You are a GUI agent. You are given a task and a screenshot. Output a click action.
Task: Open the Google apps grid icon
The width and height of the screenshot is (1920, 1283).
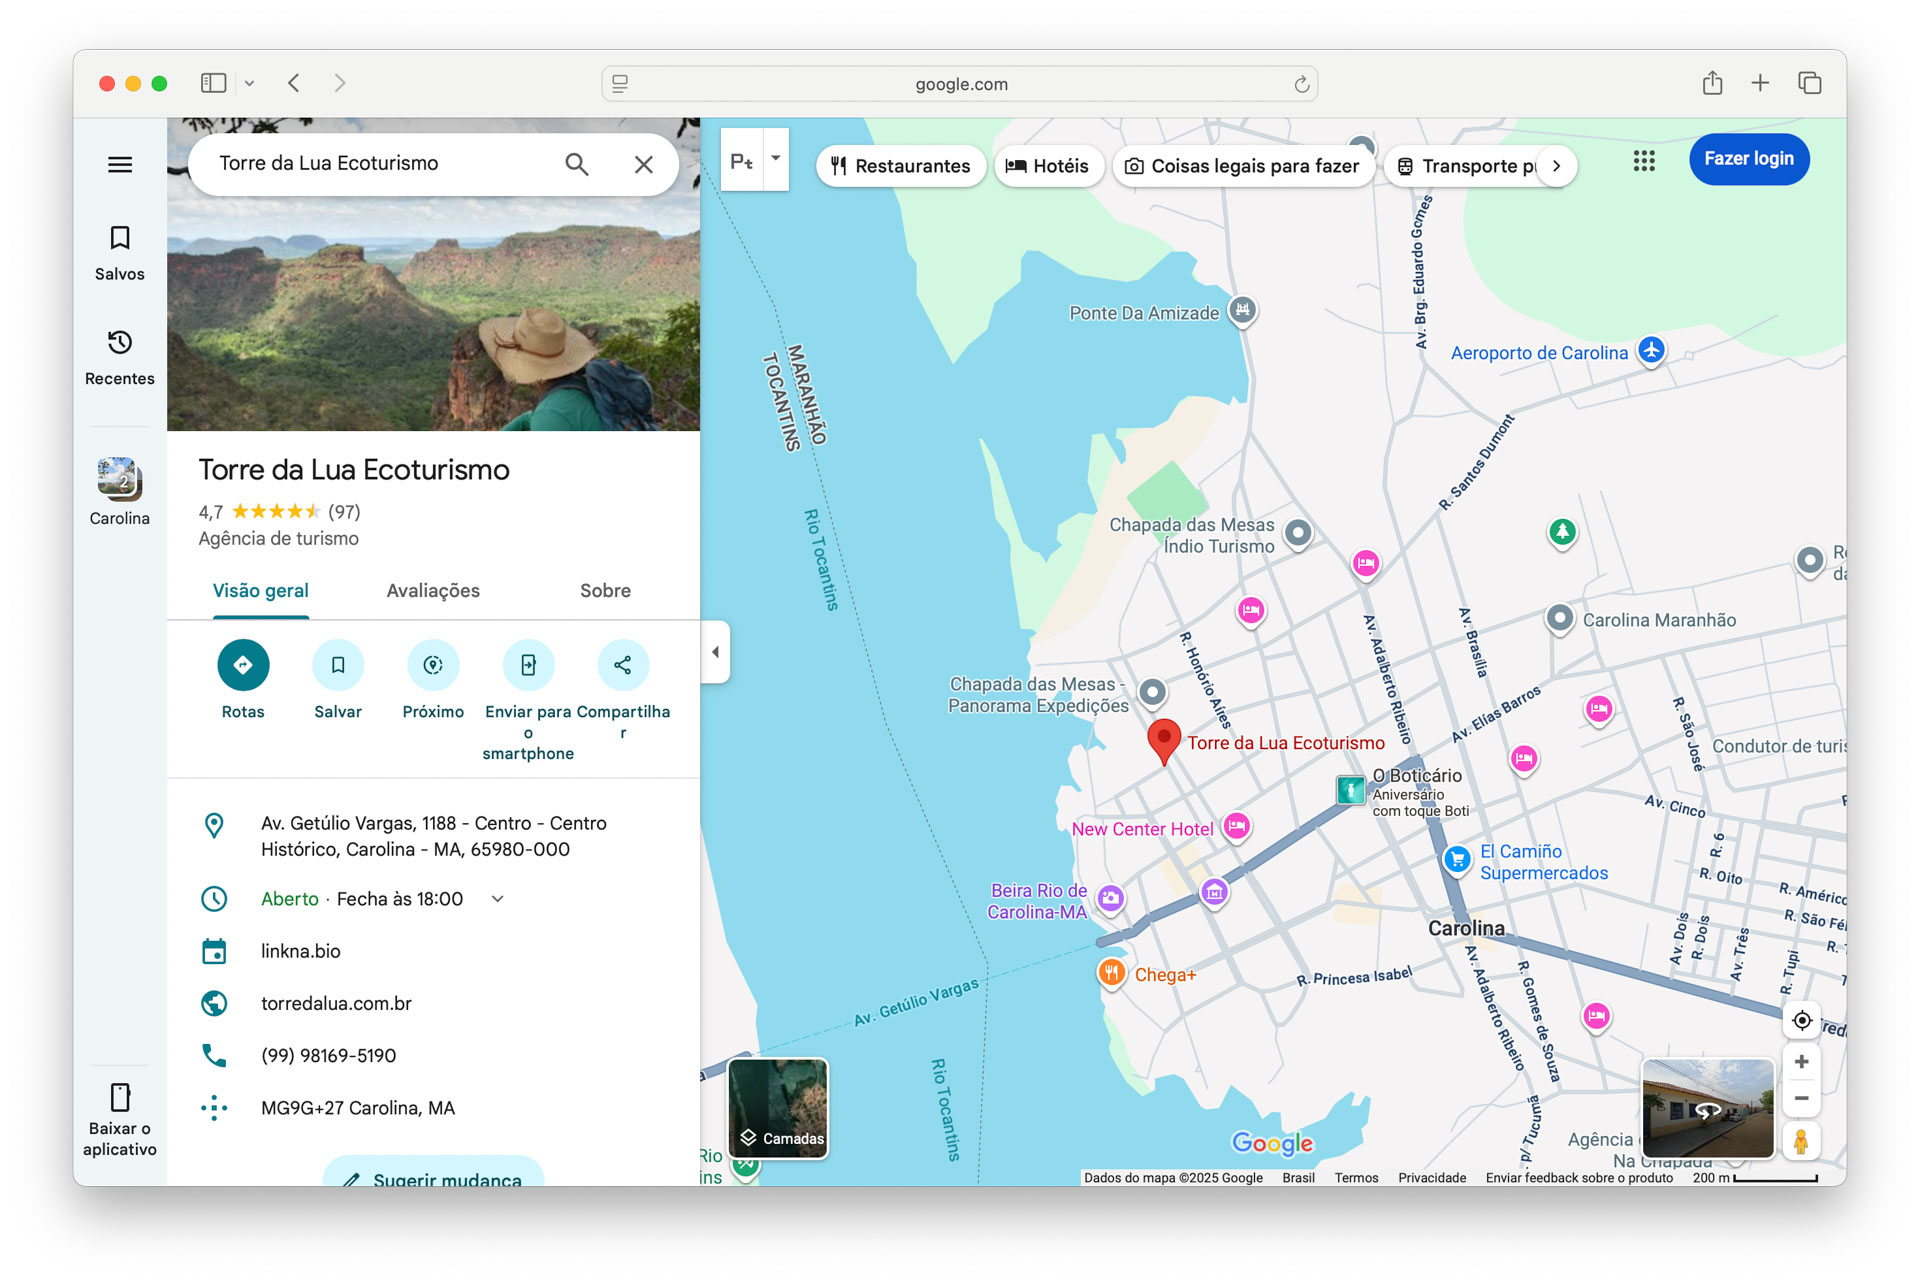[x=1644, y=160]
